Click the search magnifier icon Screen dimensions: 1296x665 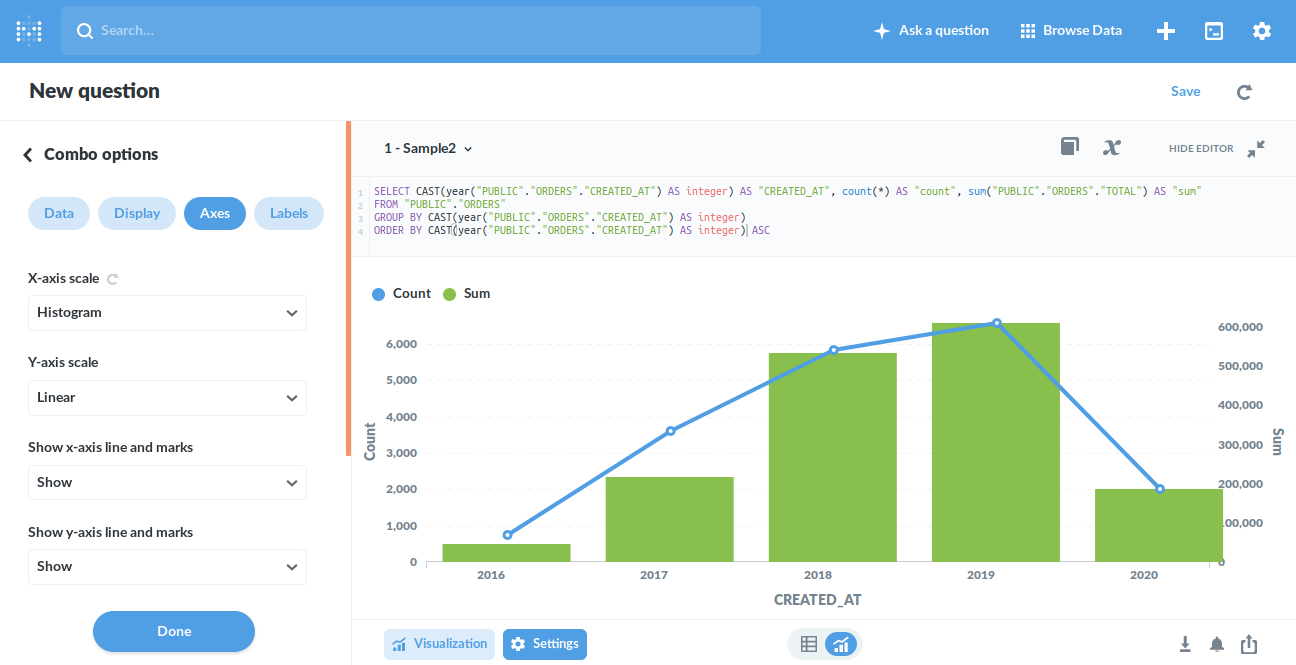pyautogui.click(x=85, y=31)
